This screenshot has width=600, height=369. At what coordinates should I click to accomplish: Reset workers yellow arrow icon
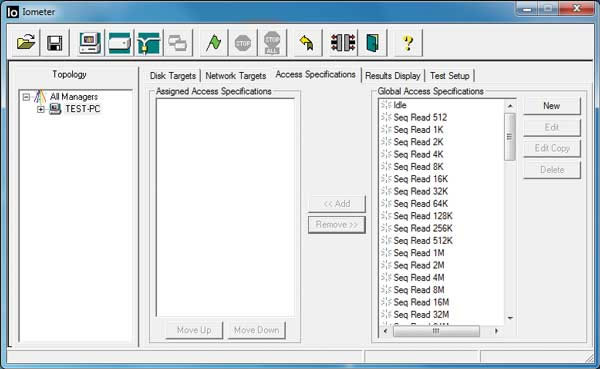[x=307, y=42]
